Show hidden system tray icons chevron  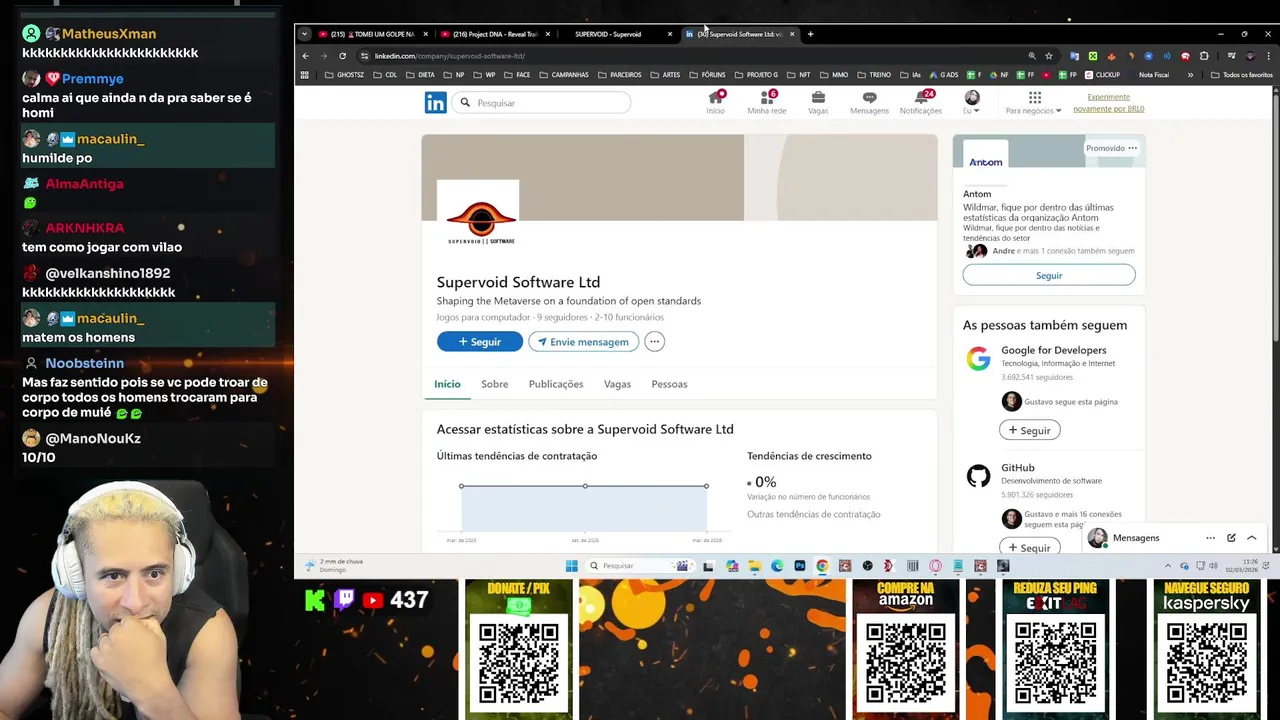coord(1168,566)
